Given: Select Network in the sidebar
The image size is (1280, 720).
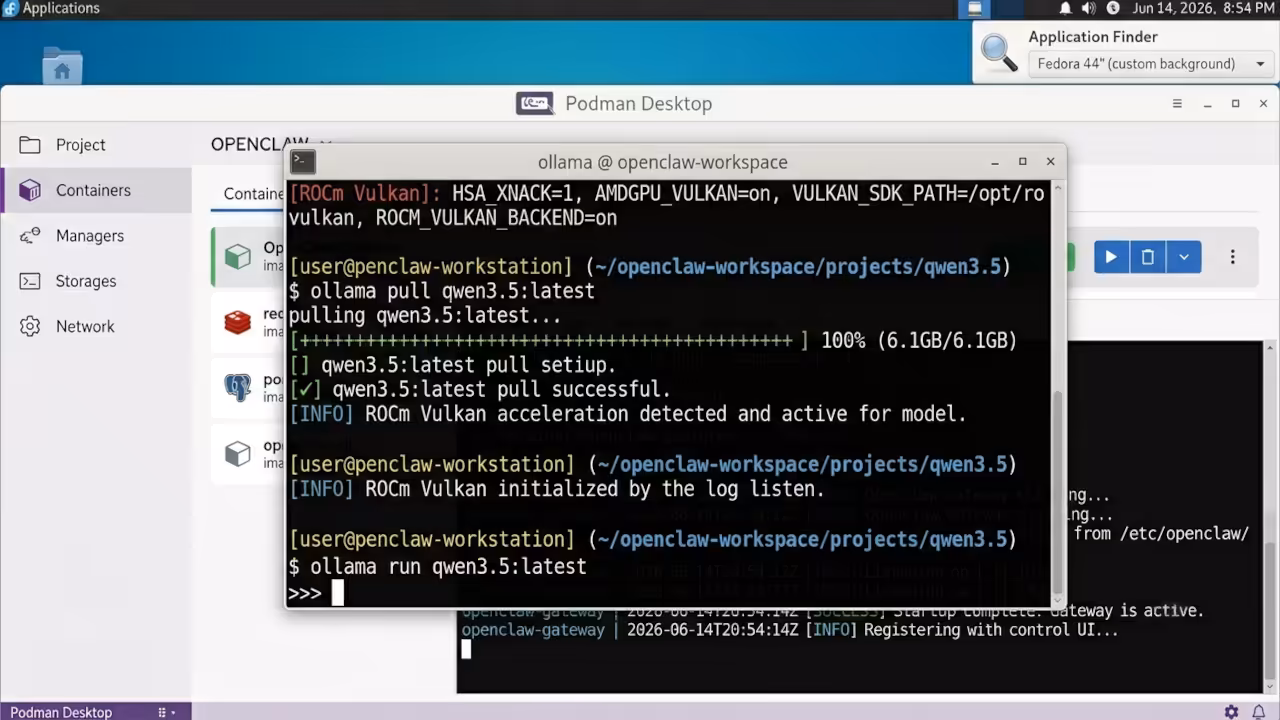Looking at the screenshot, I should [x=96, y=326].
